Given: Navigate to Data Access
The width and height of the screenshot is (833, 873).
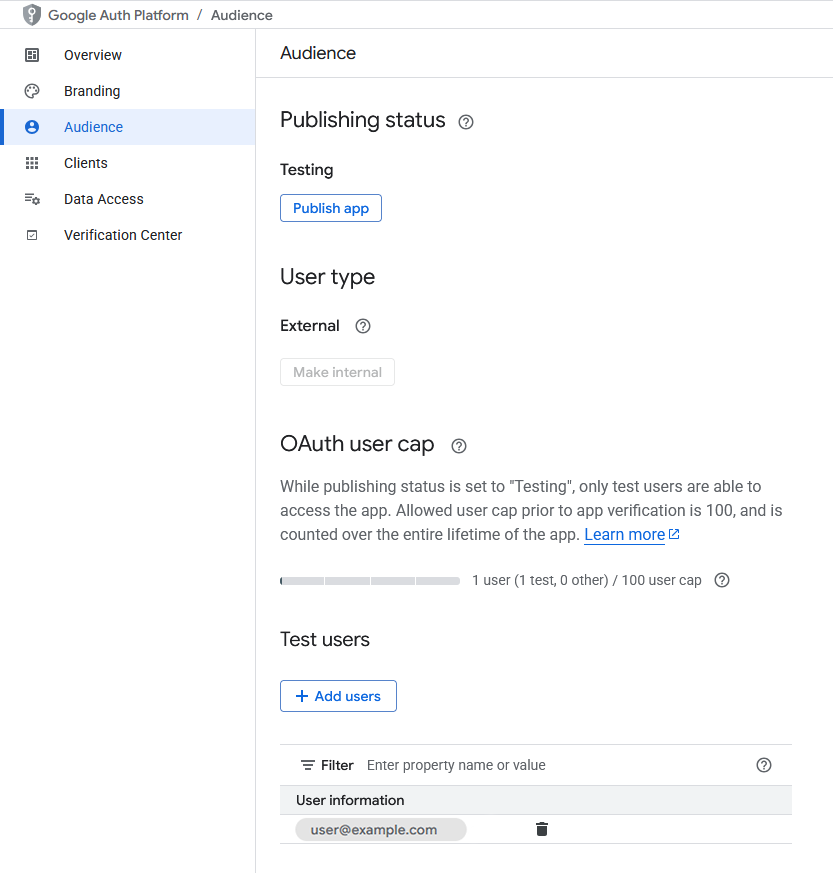Looking at the screenshot, I should 103,199.
